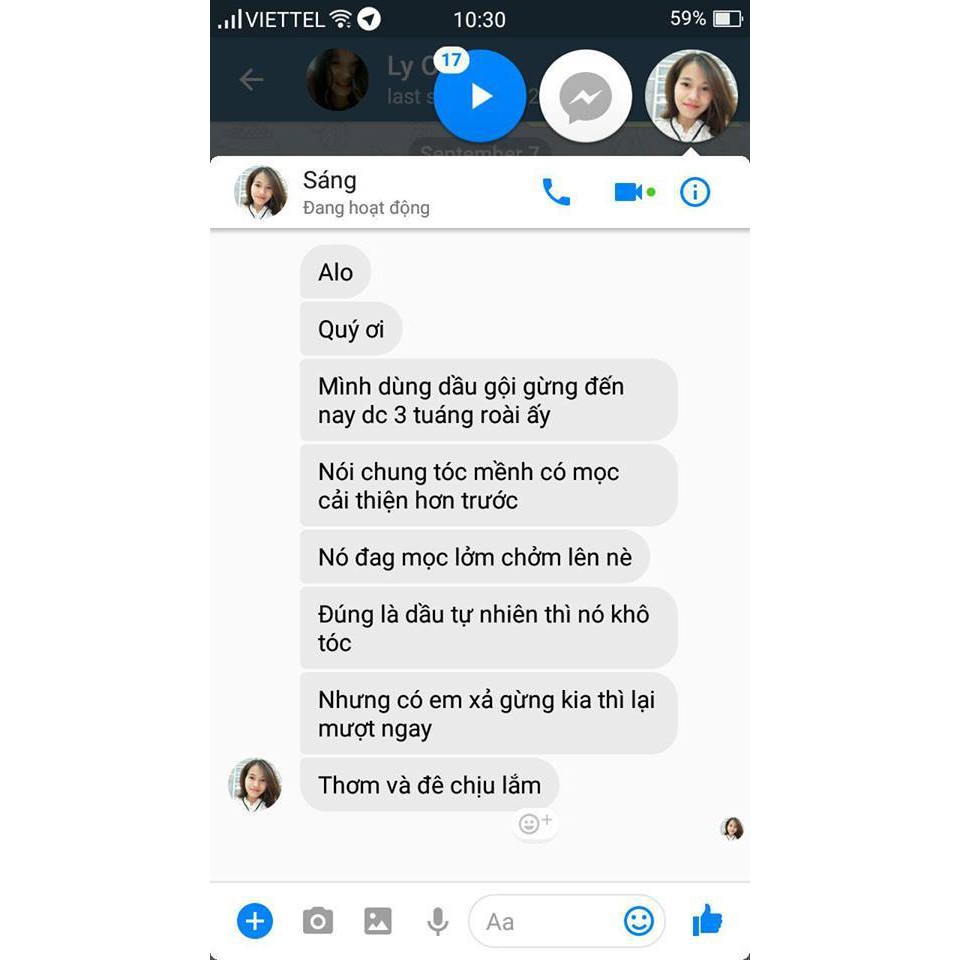Open the camera from message bar
This screenshot has width=960, height=960.
click(x=318, y=921)
